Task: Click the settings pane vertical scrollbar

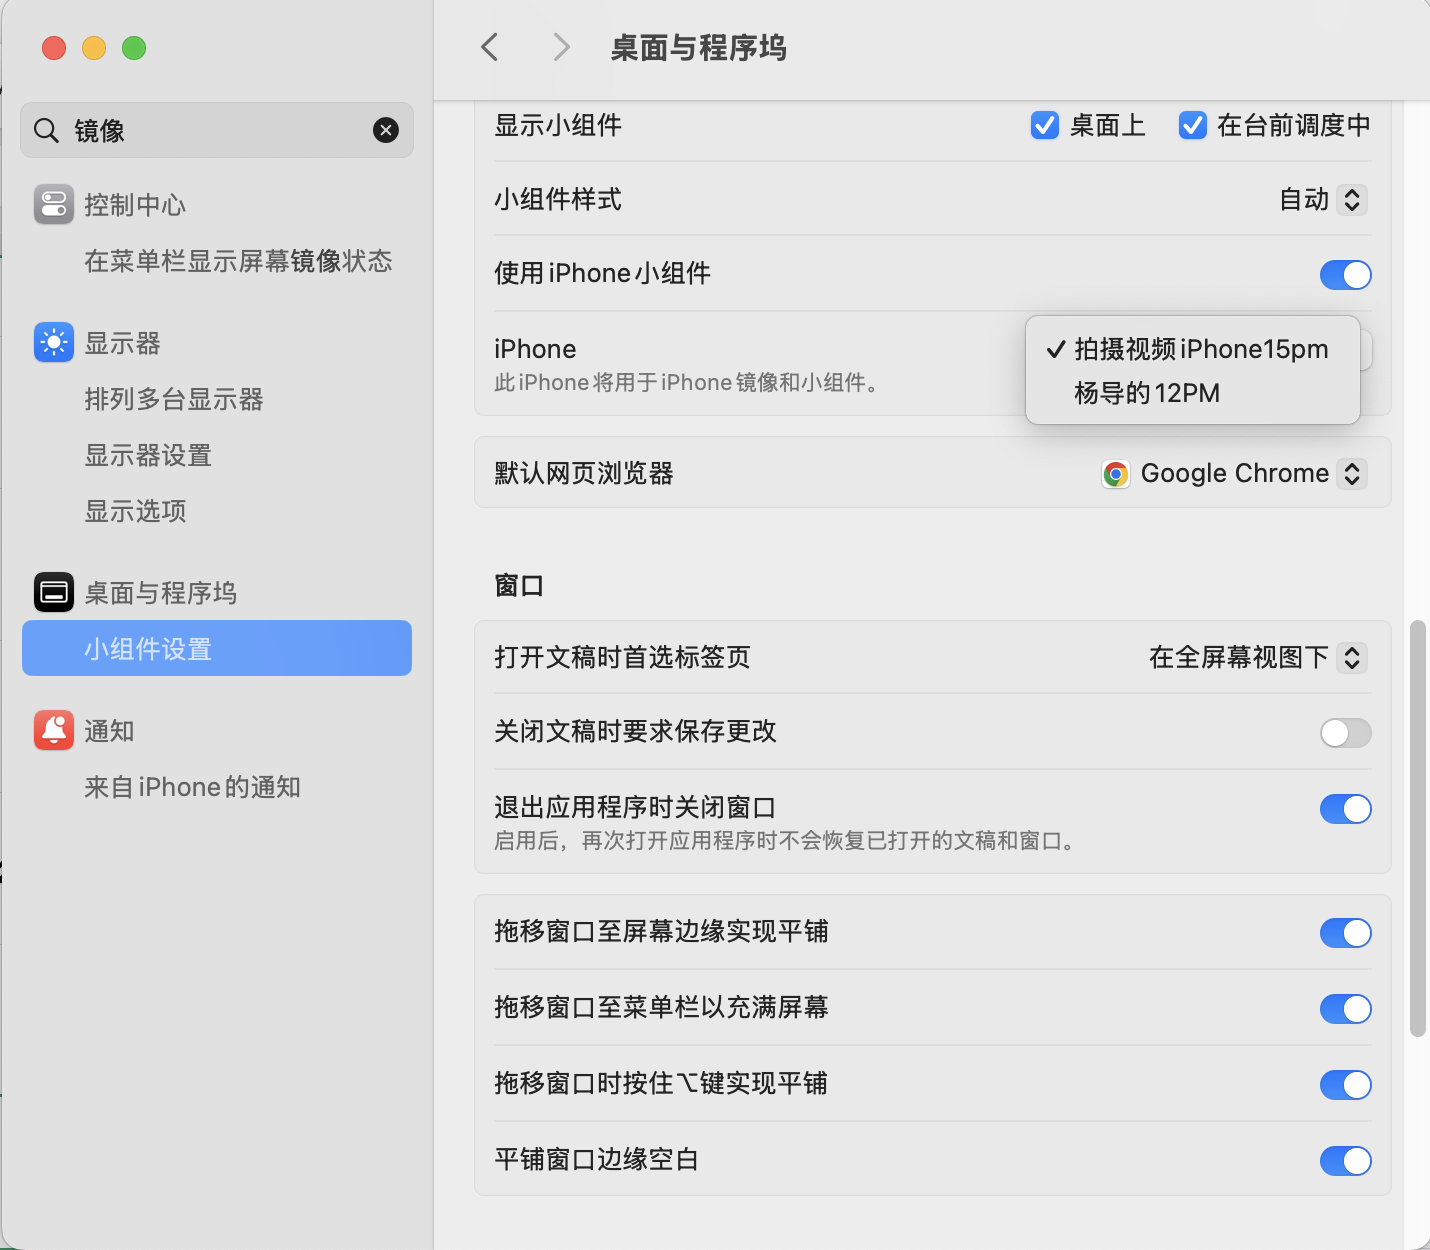Action: (x=1417, y=829)
